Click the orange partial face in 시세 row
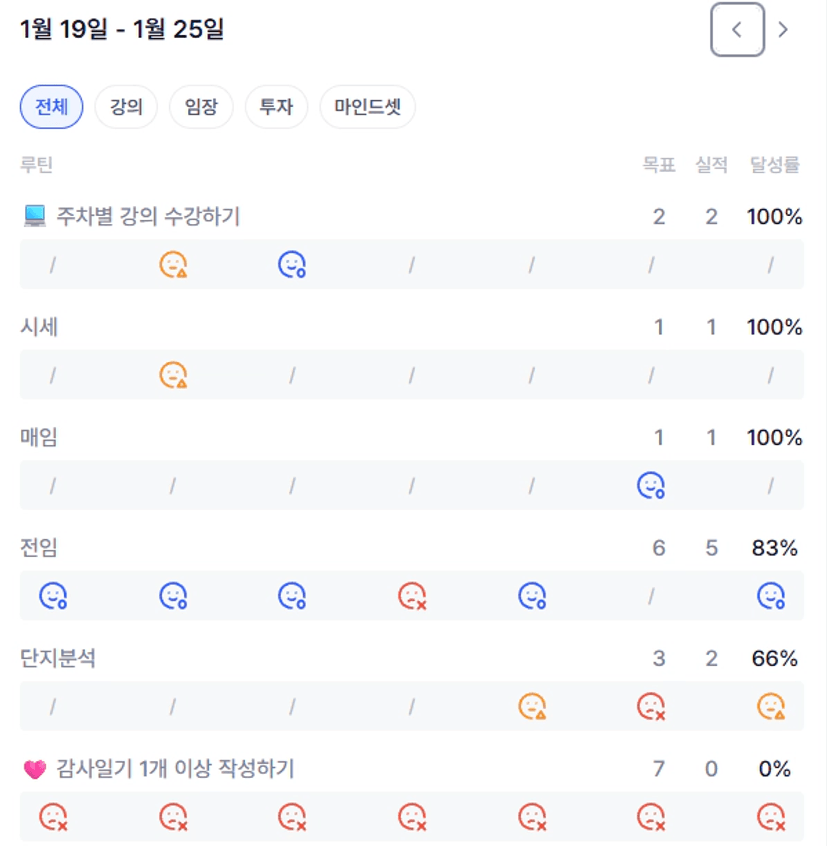The image size is (827, 846). 173,376
